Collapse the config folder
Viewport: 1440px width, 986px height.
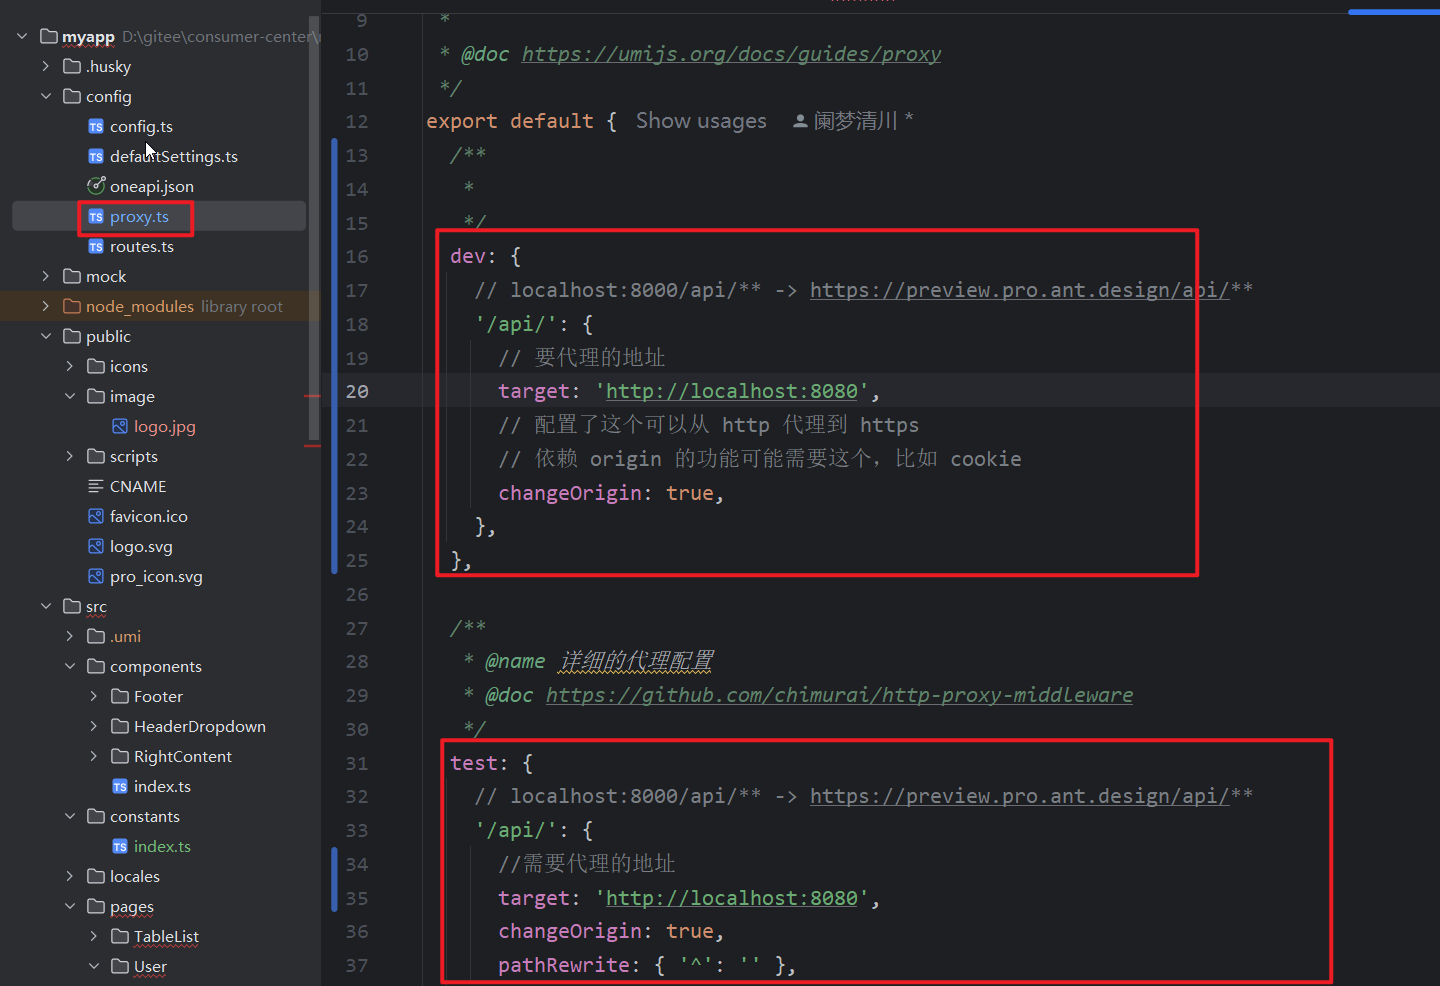pyautogui.click(x=46, y=97)
